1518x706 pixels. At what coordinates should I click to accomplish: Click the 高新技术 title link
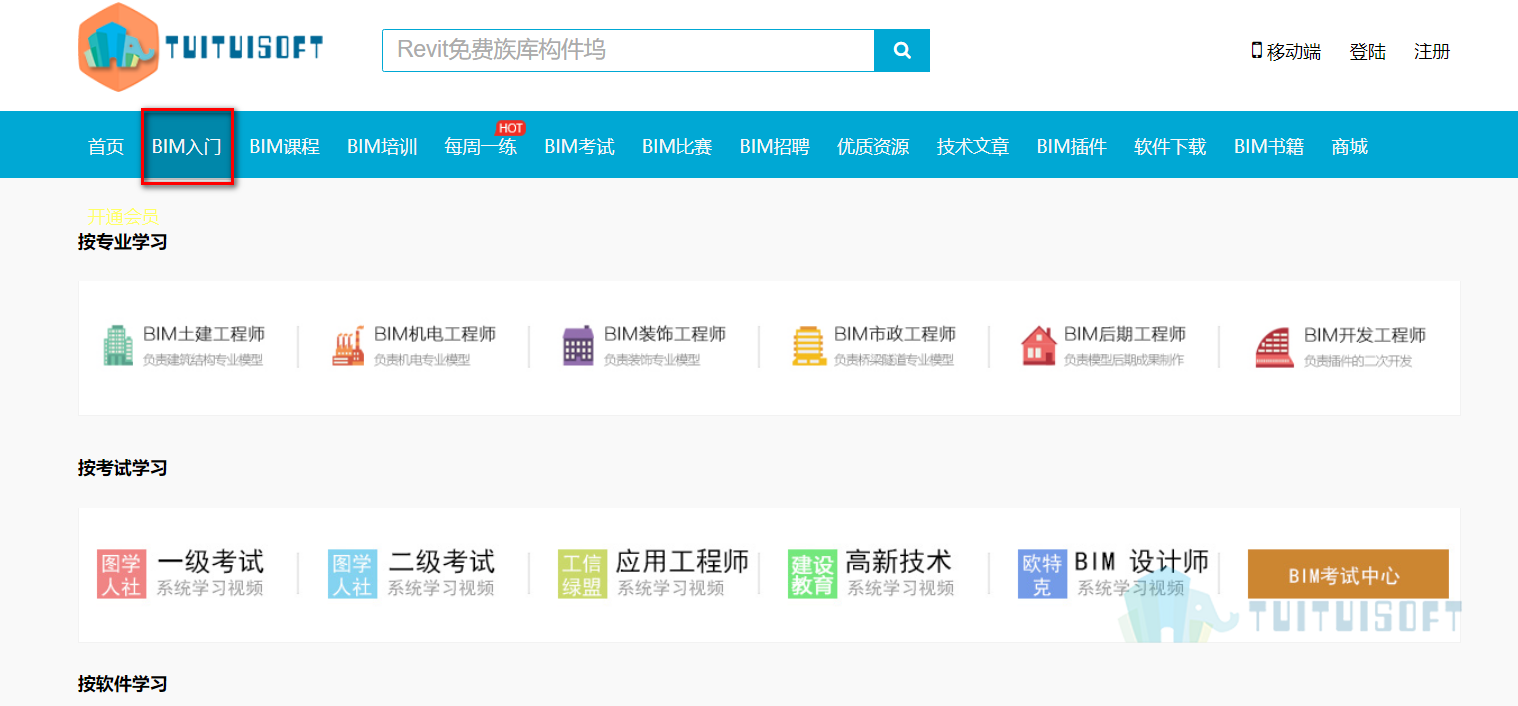(x=899, y=562)
